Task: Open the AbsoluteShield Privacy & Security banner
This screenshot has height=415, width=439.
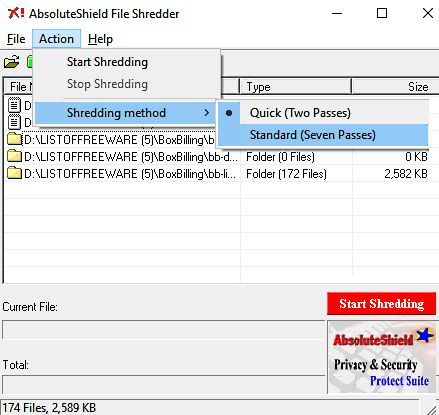Action: (x=382, y=357)
